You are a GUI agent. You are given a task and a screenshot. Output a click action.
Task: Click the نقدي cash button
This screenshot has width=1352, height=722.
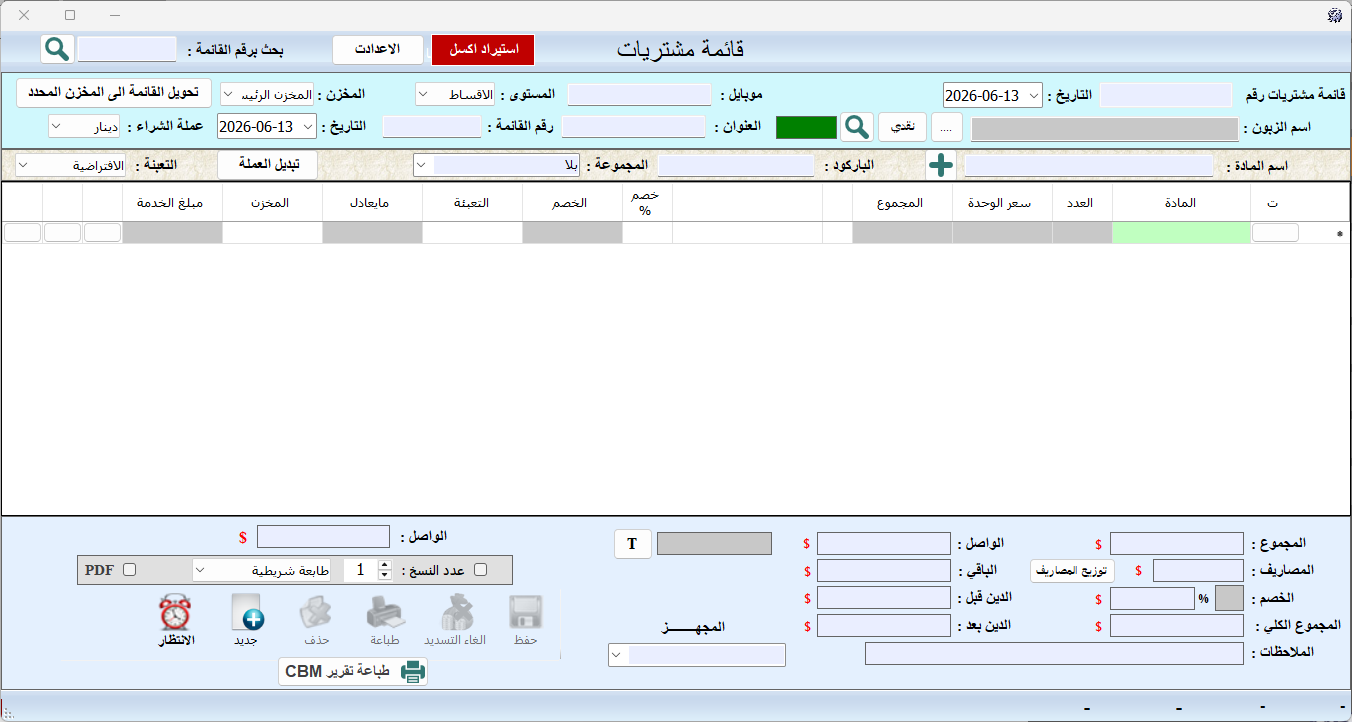(x=903, y=127)
